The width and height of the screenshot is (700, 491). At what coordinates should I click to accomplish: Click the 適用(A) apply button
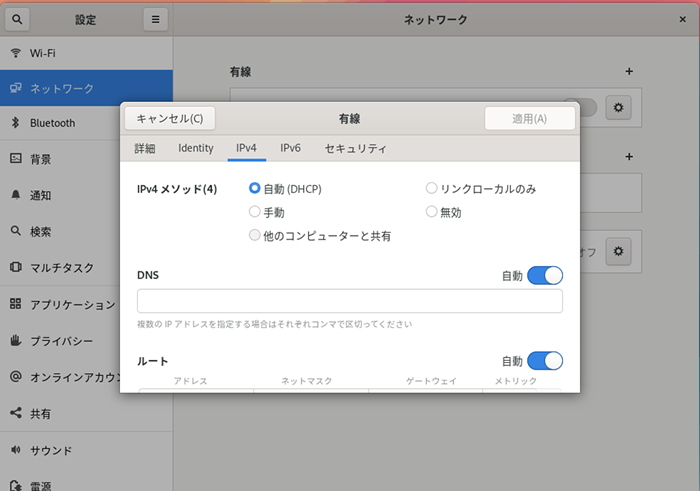tap(529, 118)
